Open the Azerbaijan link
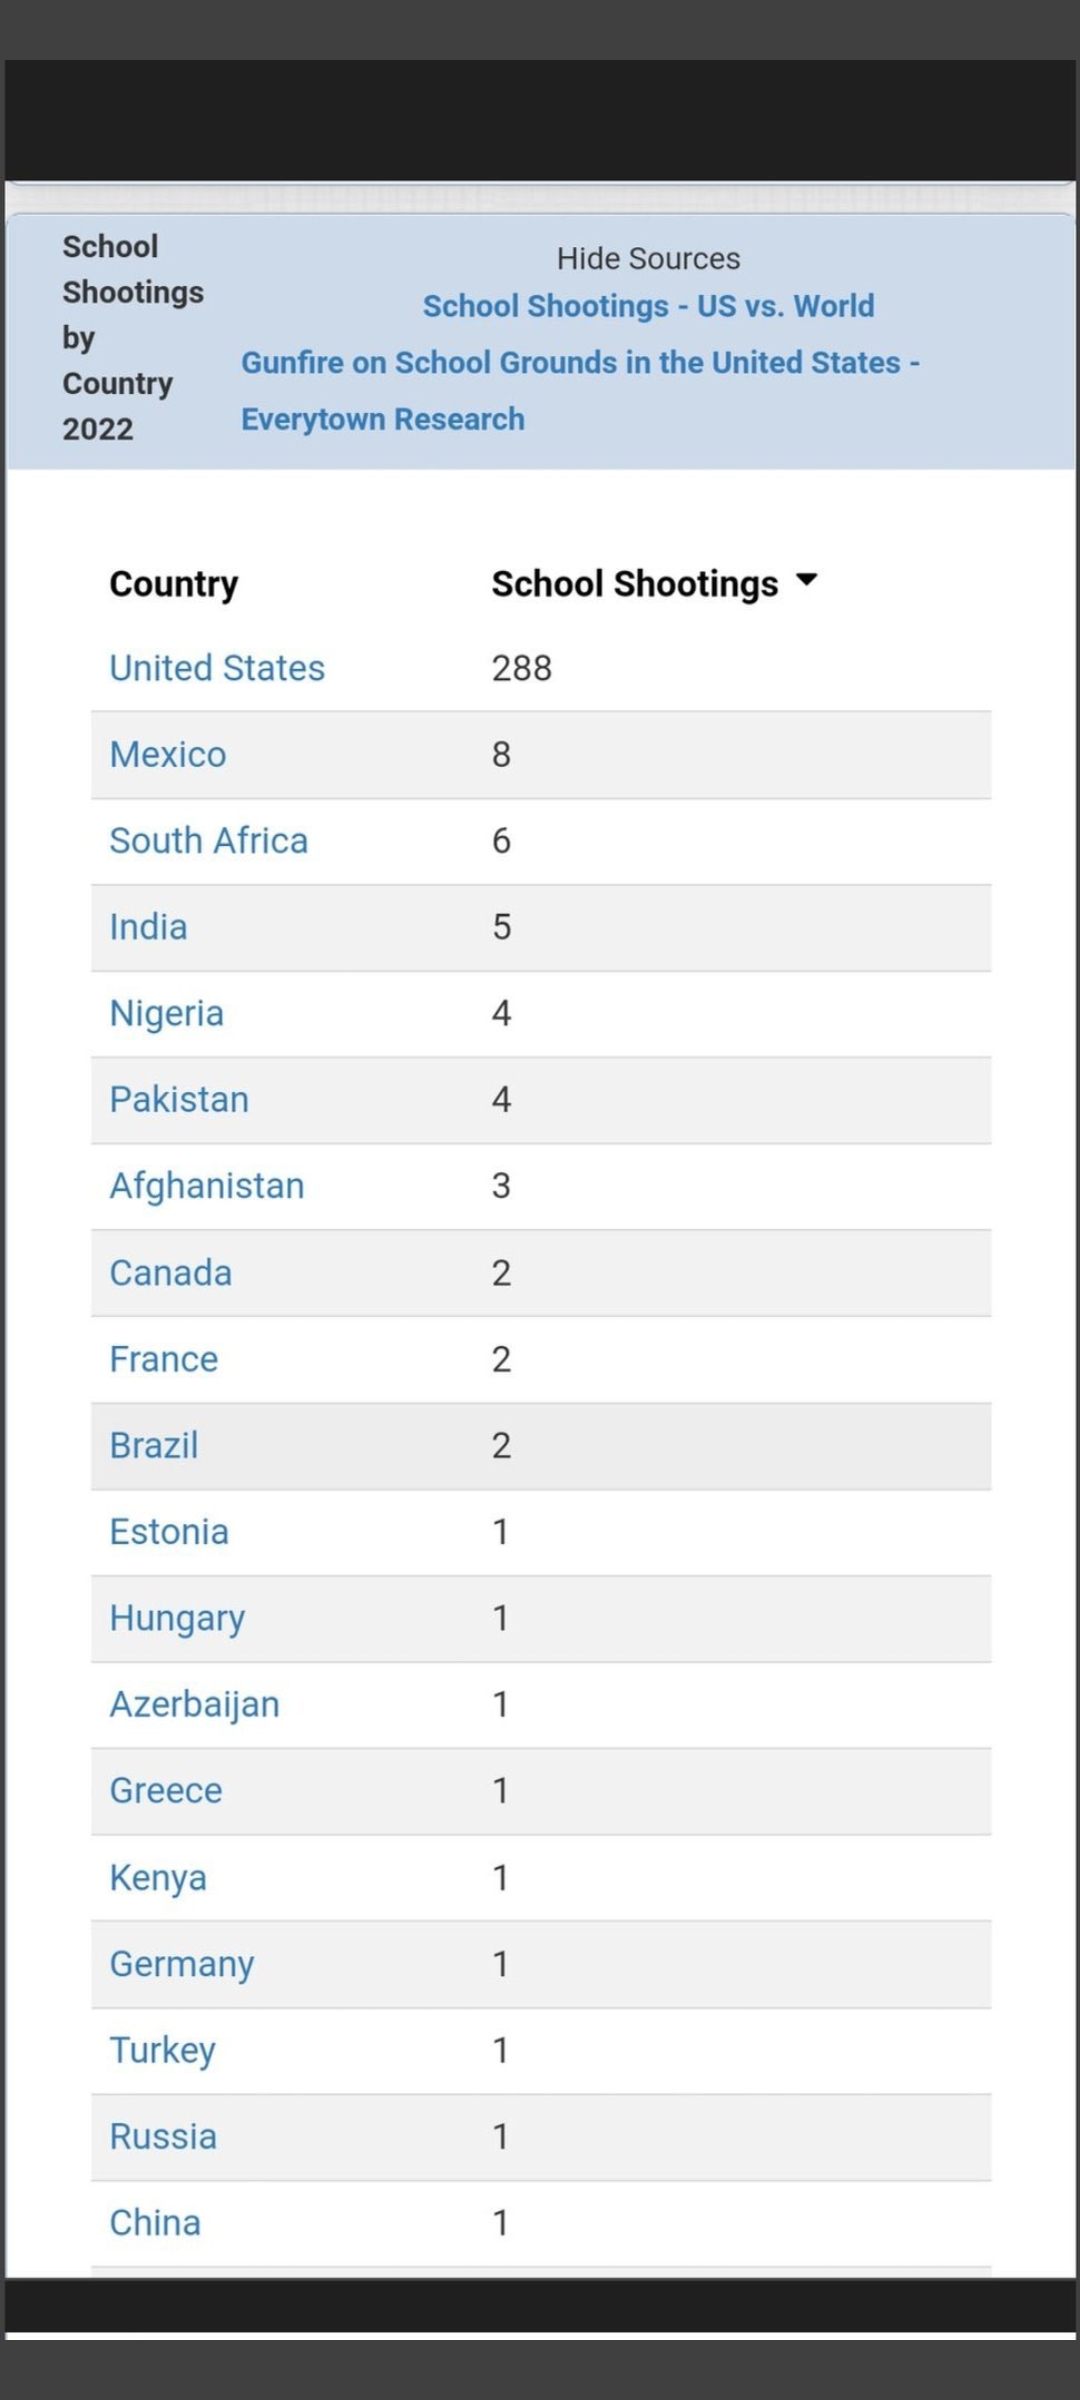 coord(194,1704)
